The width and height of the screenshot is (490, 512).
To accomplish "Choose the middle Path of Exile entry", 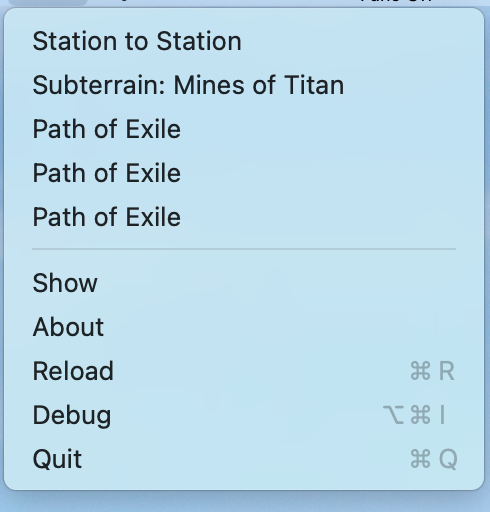I will point(244,173).
